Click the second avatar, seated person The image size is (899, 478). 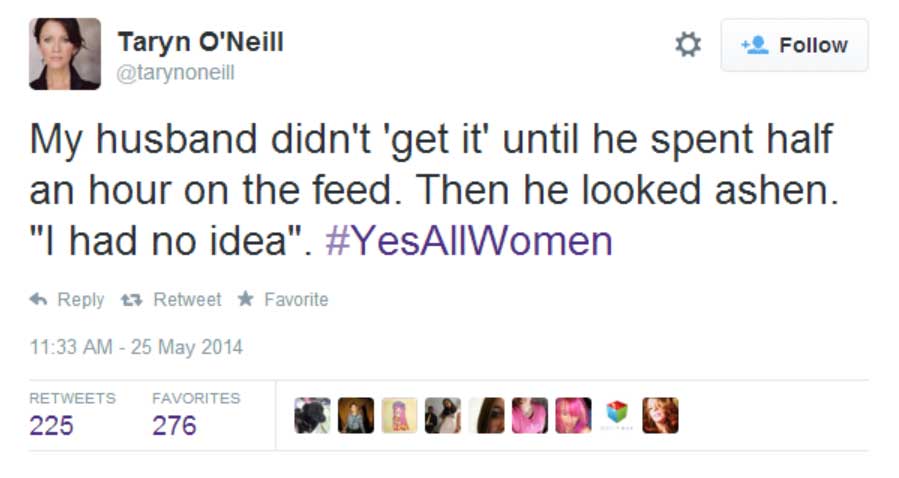(x=356, y=415)
